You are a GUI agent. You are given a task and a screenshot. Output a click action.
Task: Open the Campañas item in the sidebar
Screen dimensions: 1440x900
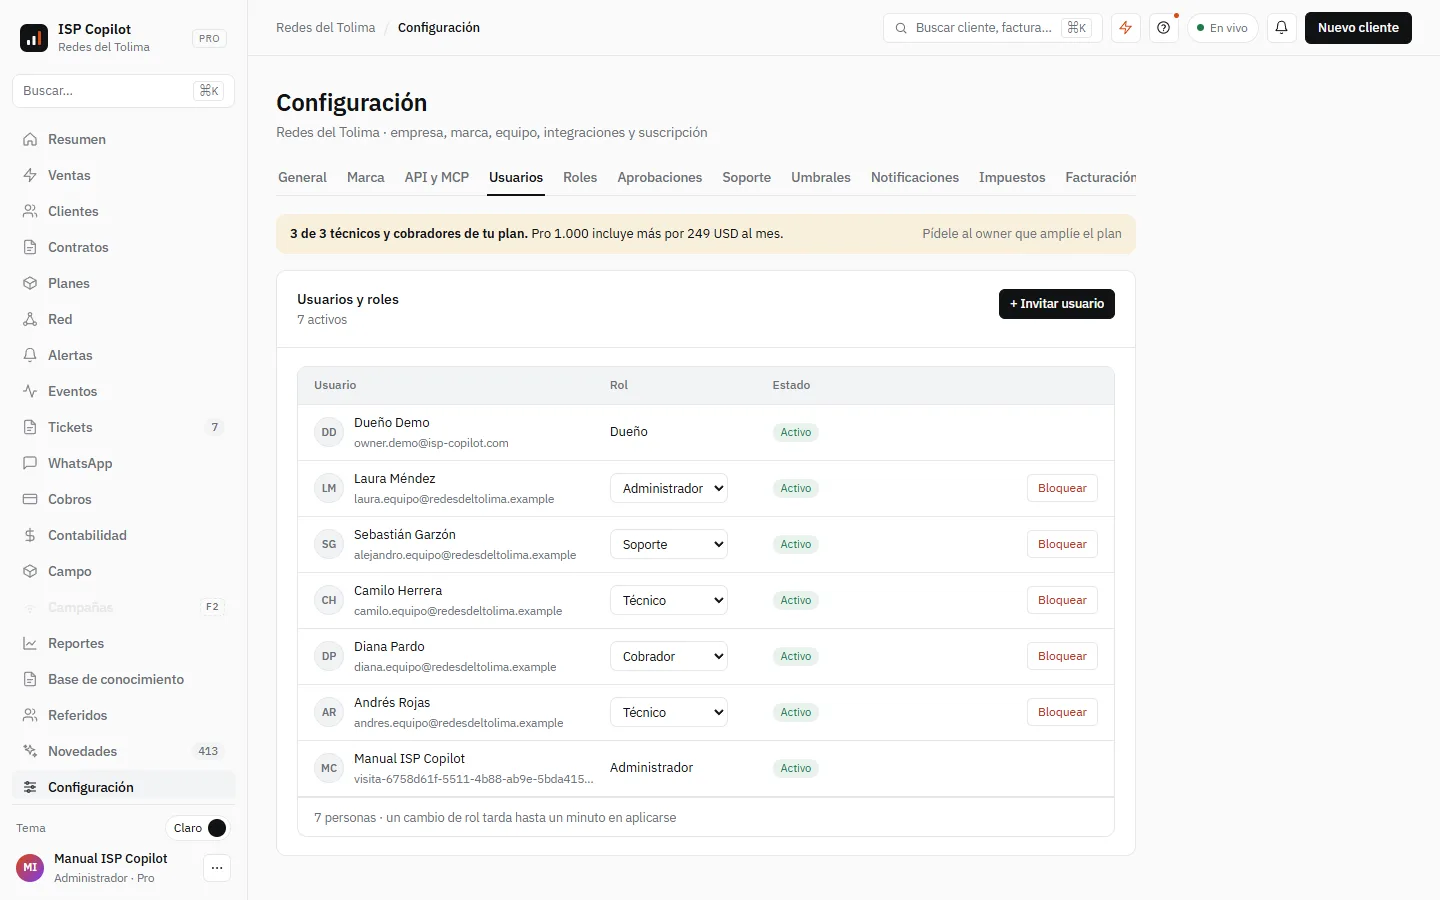click(124, 607)
